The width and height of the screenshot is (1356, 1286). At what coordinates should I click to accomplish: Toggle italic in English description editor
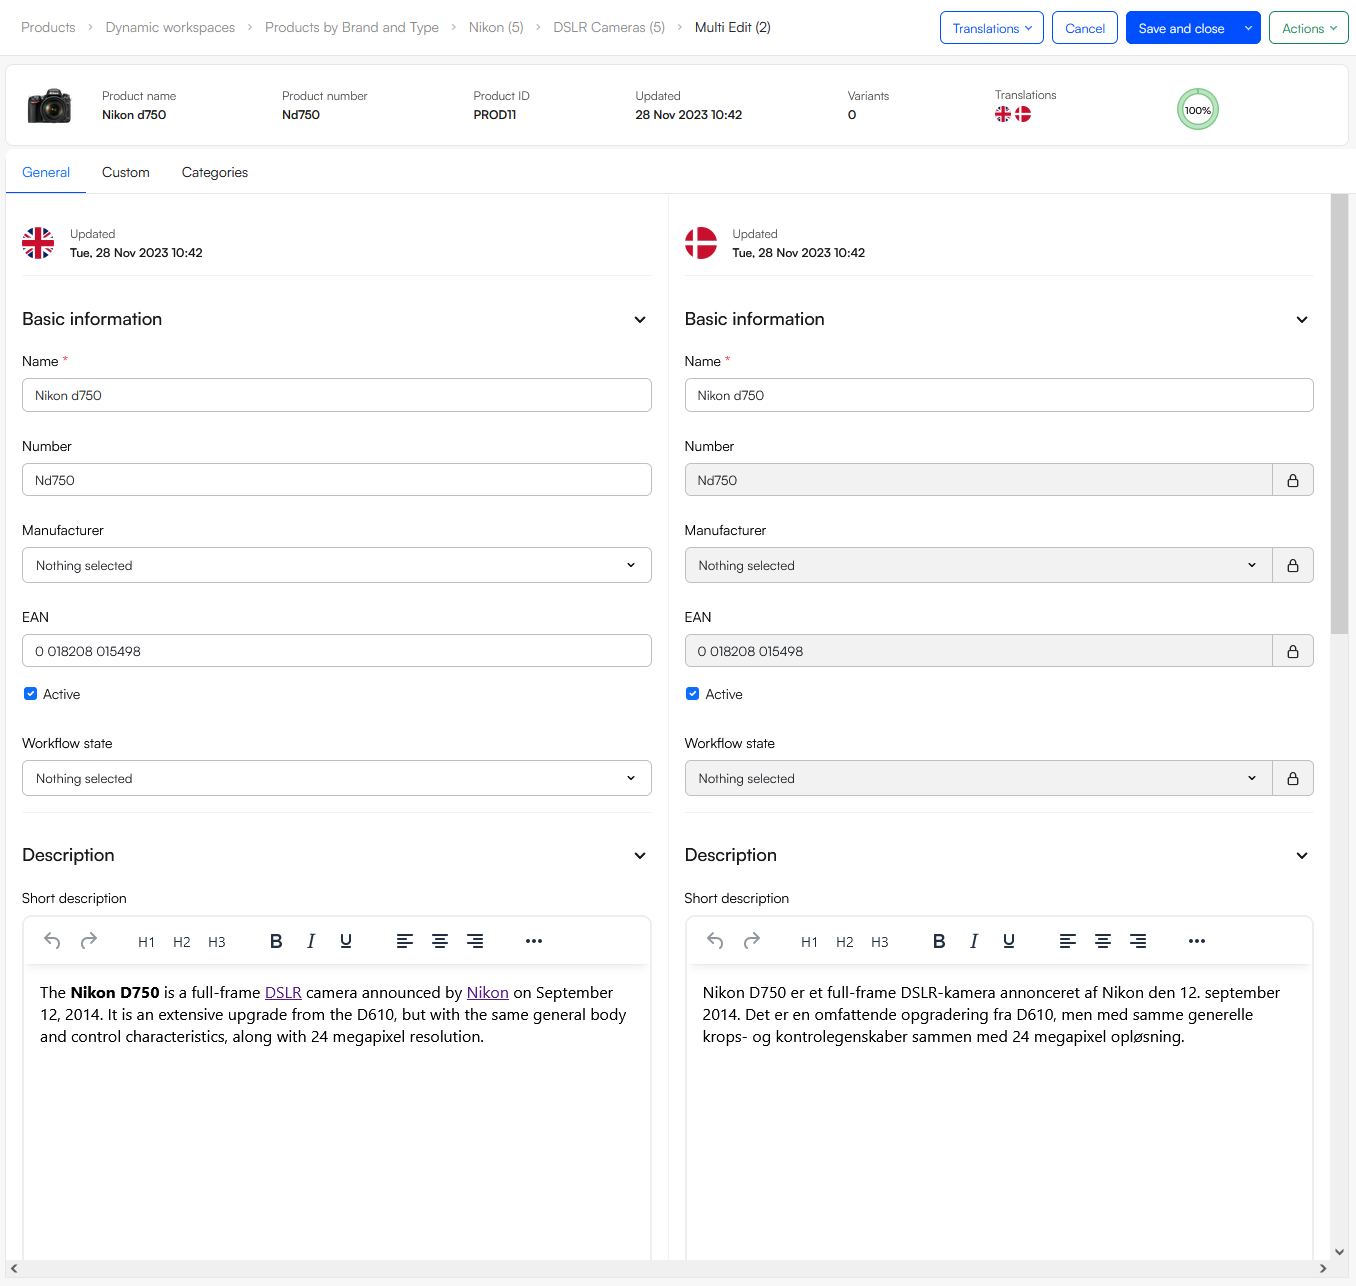311,941
